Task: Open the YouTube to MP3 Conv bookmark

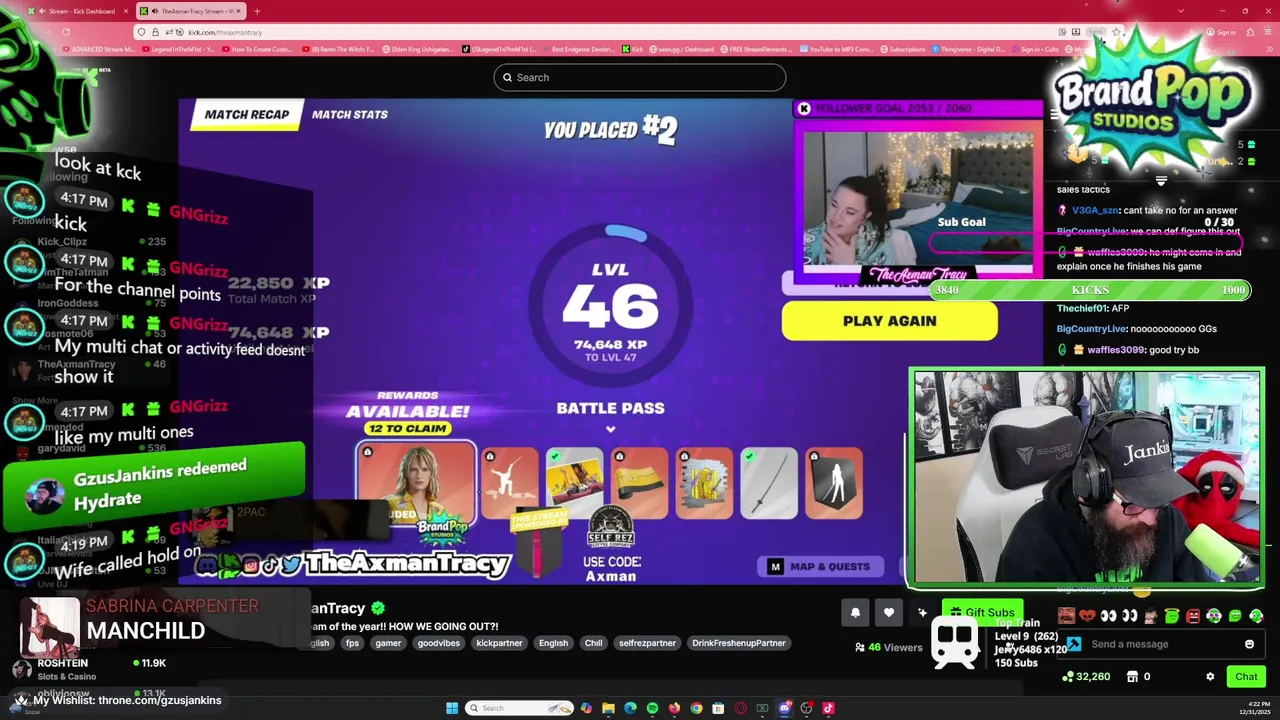Action: click(x=835, y=48)
